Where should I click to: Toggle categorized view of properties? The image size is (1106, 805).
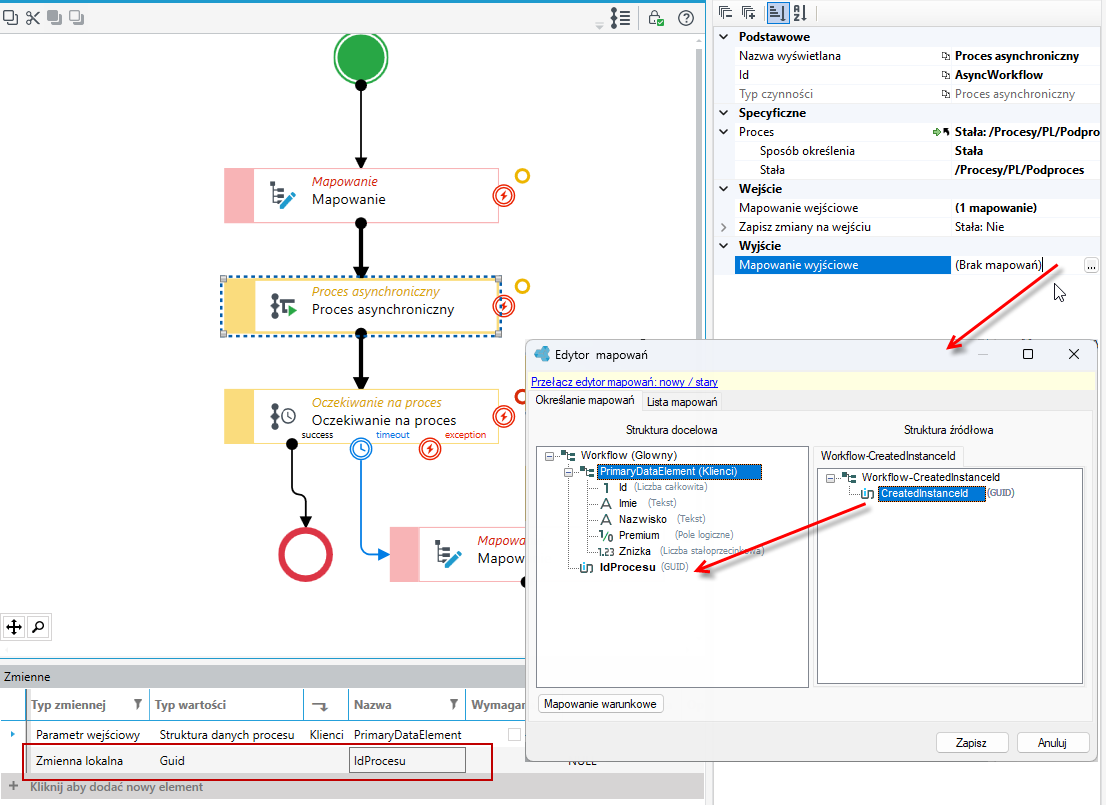777,12
